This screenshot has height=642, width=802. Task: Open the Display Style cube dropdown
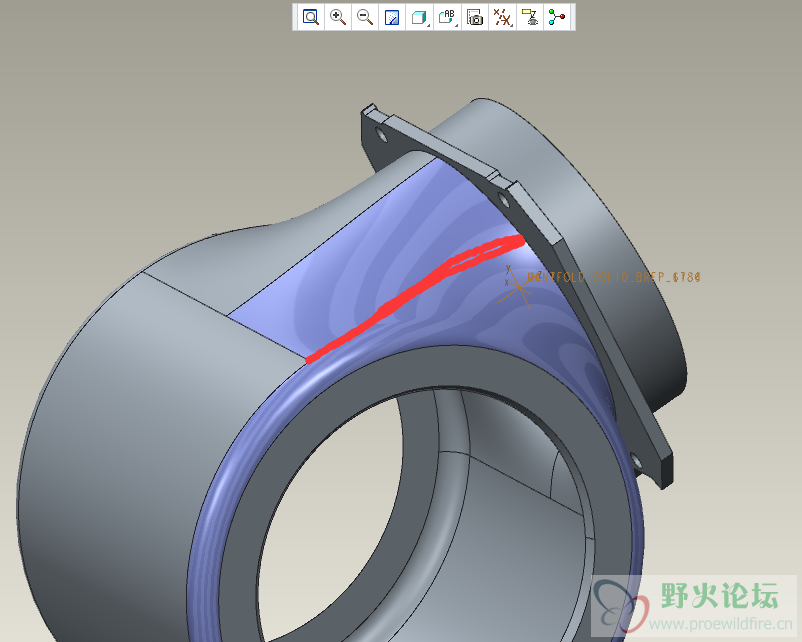click(x=419, y=17)
